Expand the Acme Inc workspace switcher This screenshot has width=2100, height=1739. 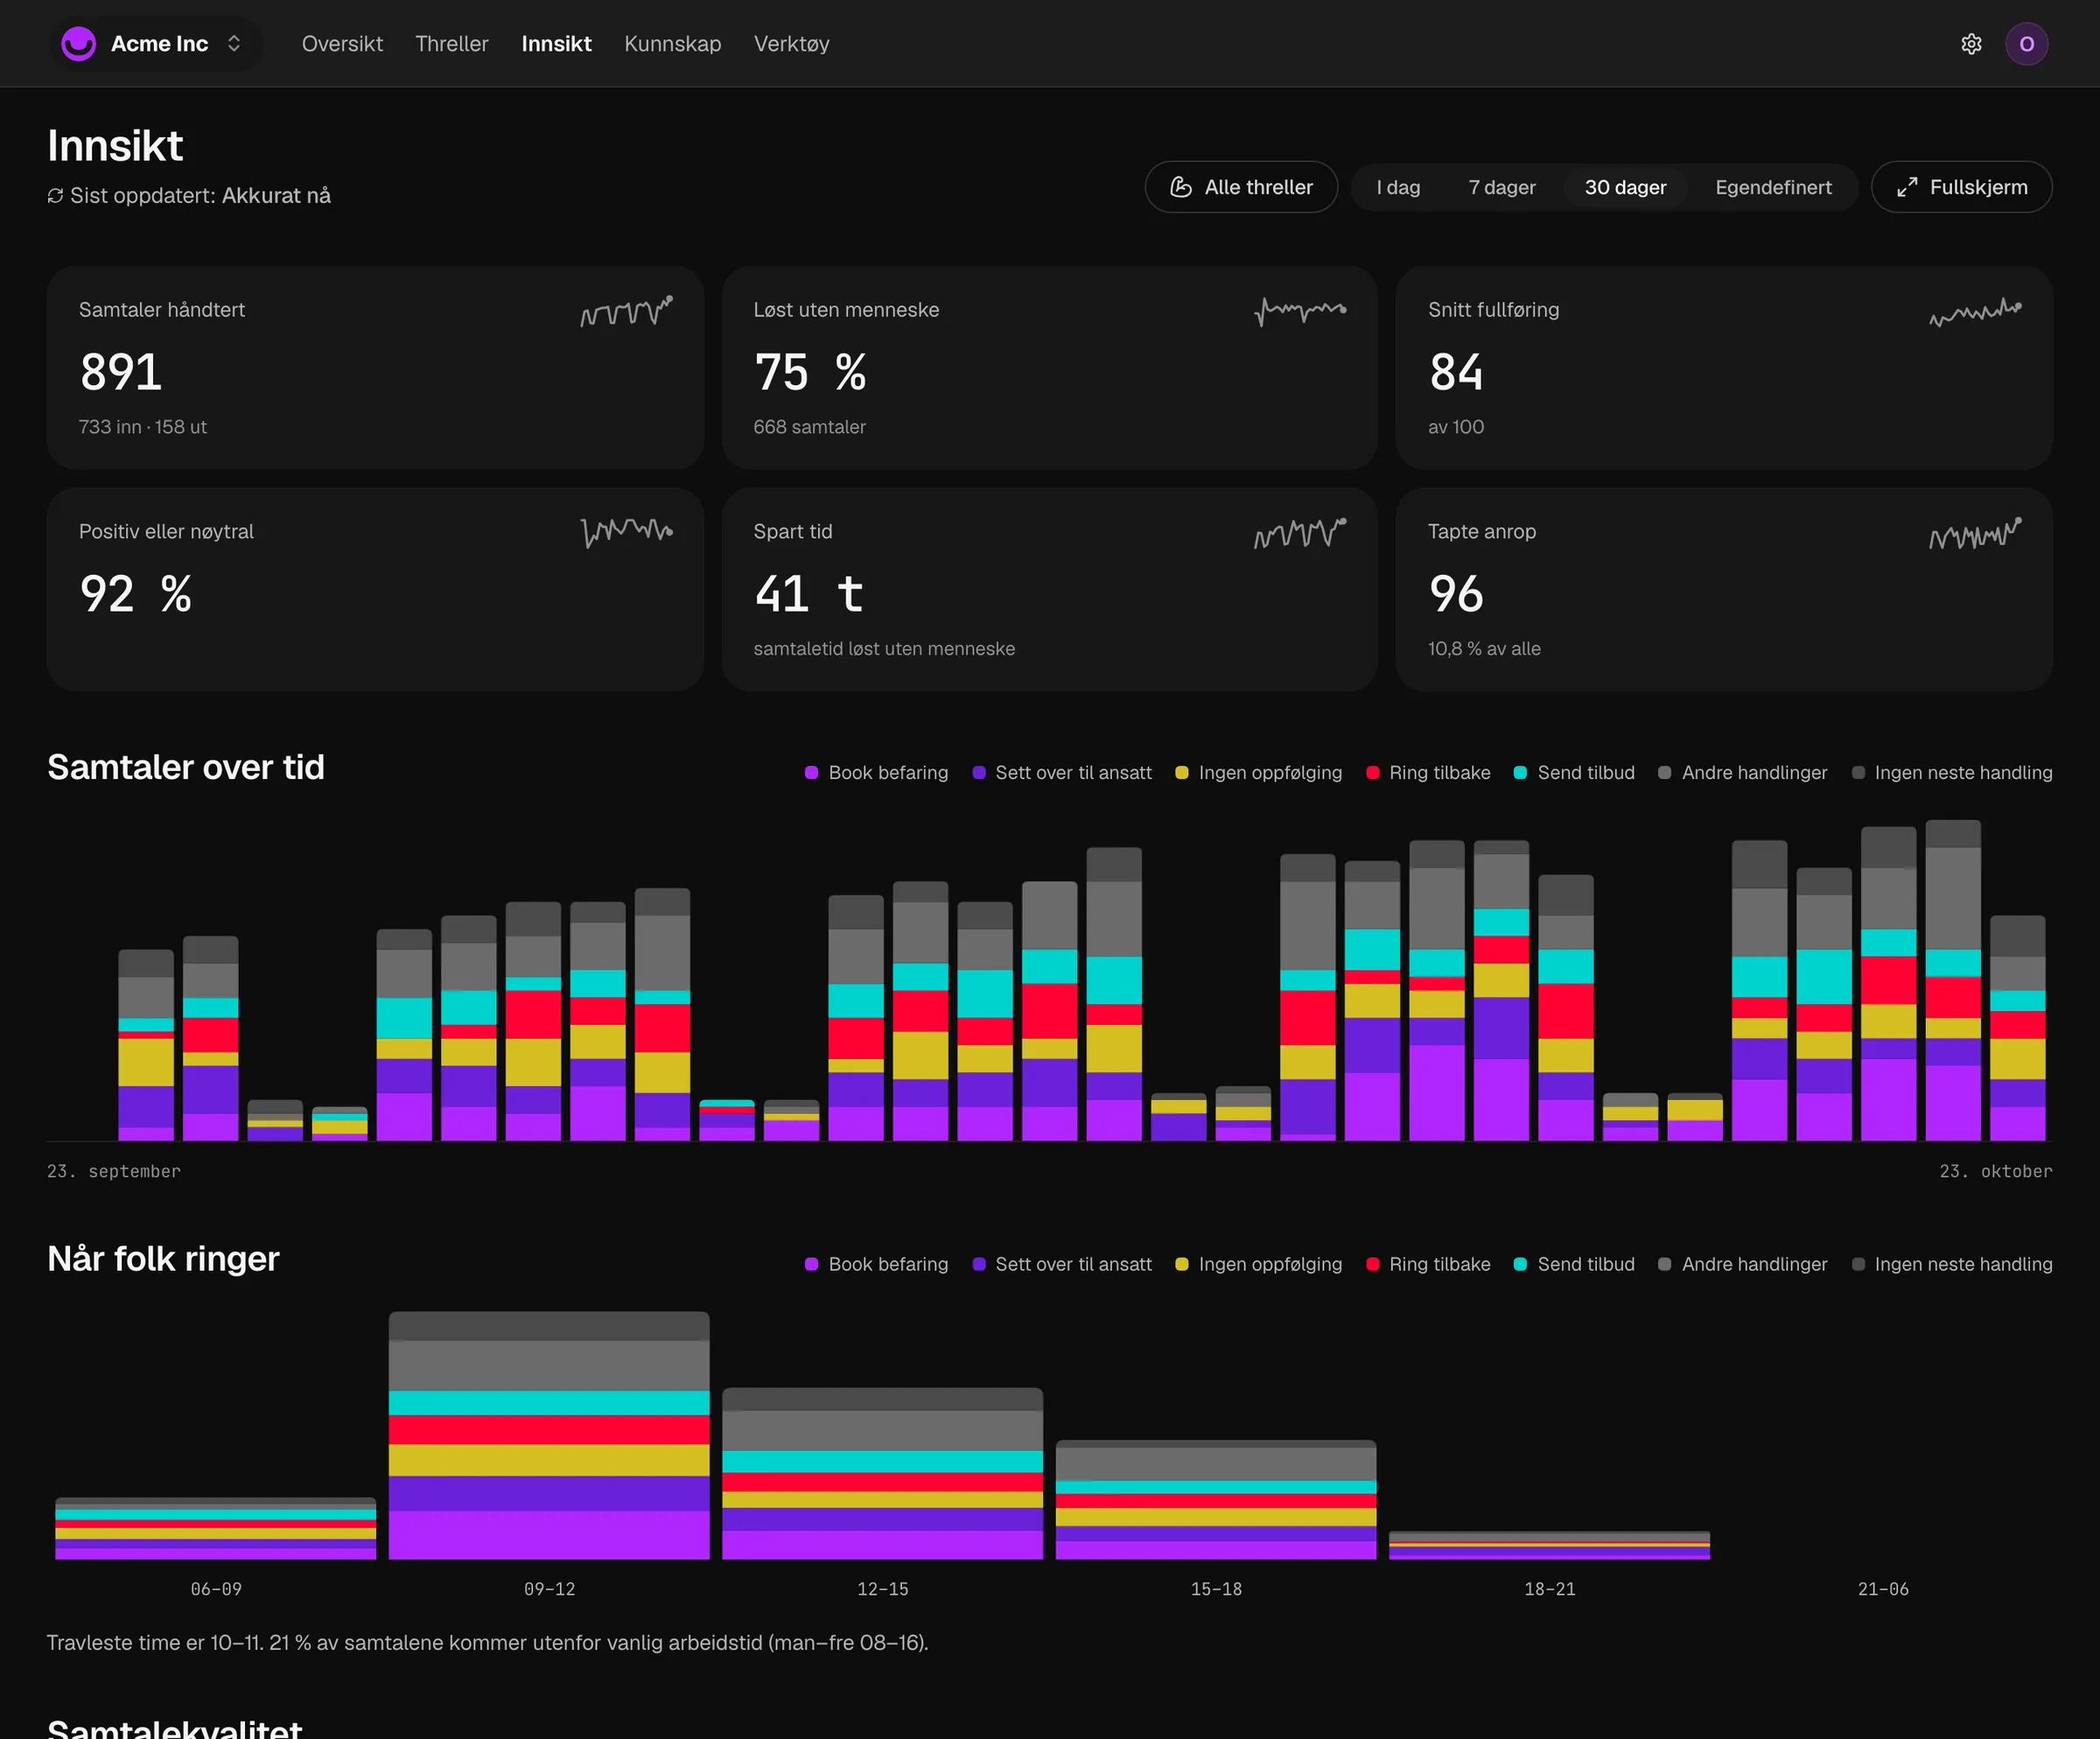[156, 44]
